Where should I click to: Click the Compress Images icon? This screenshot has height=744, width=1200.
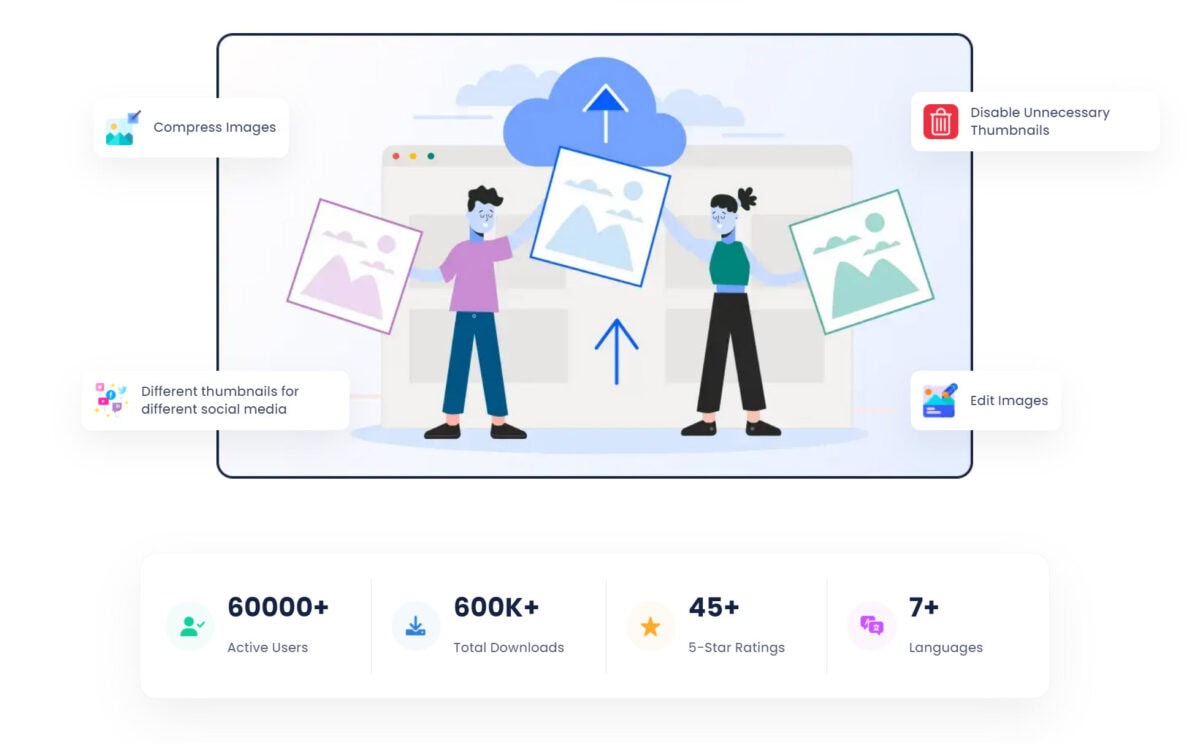pyautogui.click(x=120, y=127)
